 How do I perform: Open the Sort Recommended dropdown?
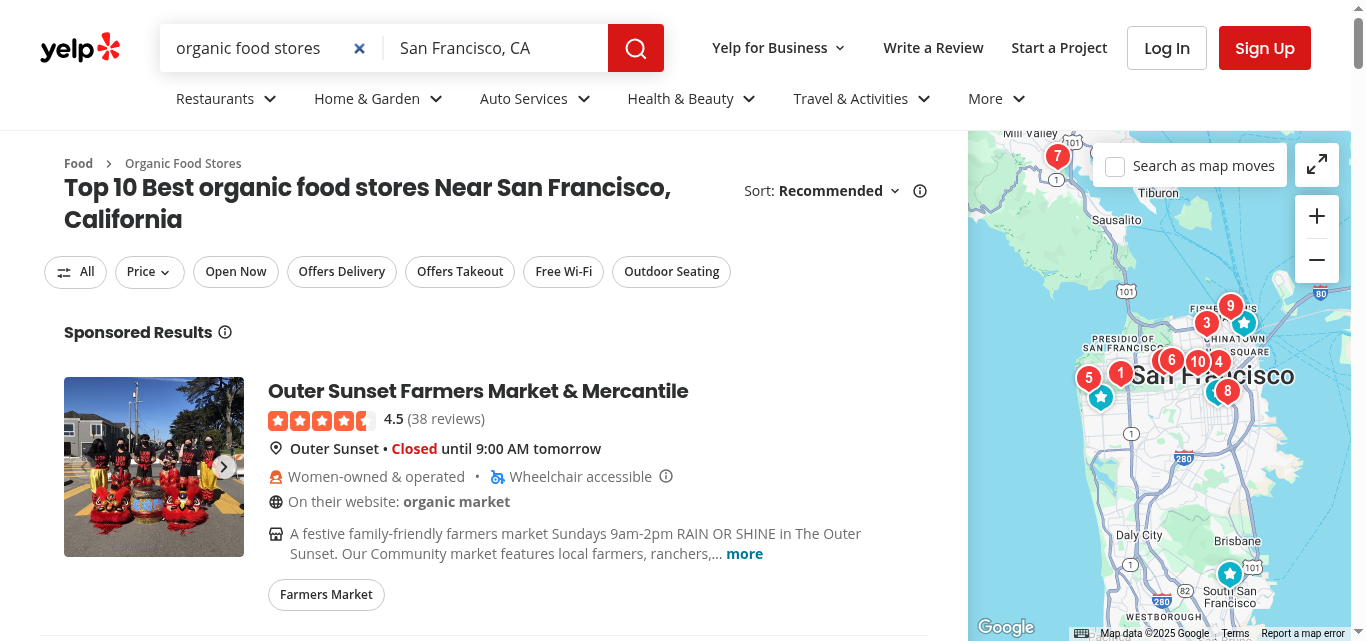(x=839, y=191)
